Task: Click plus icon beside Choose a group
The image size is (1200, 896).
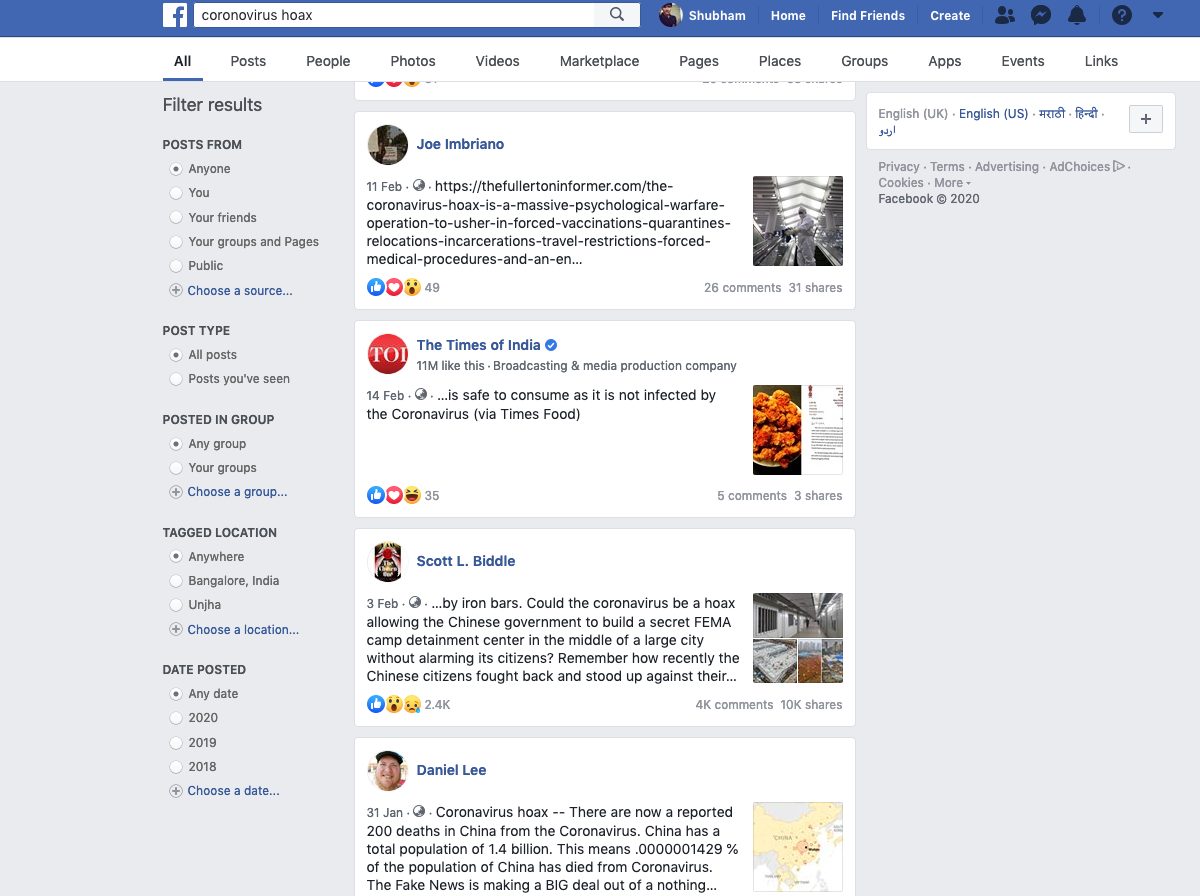Action: click(176, 492)
